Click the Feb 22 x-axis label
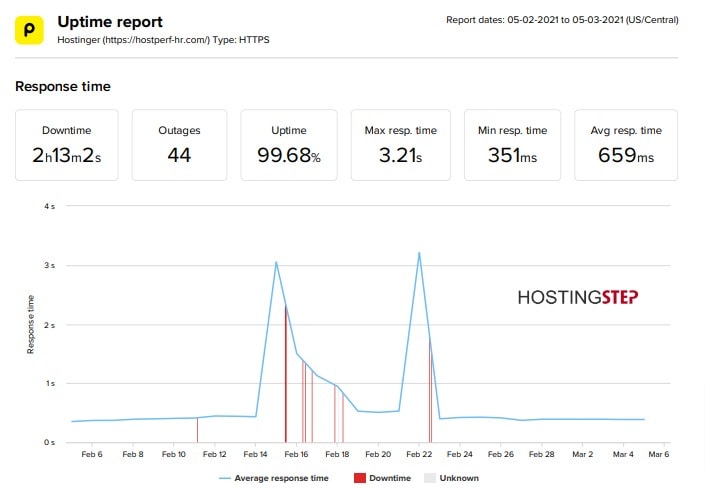Viewport: 705px width, 489px height. [419, 454]
